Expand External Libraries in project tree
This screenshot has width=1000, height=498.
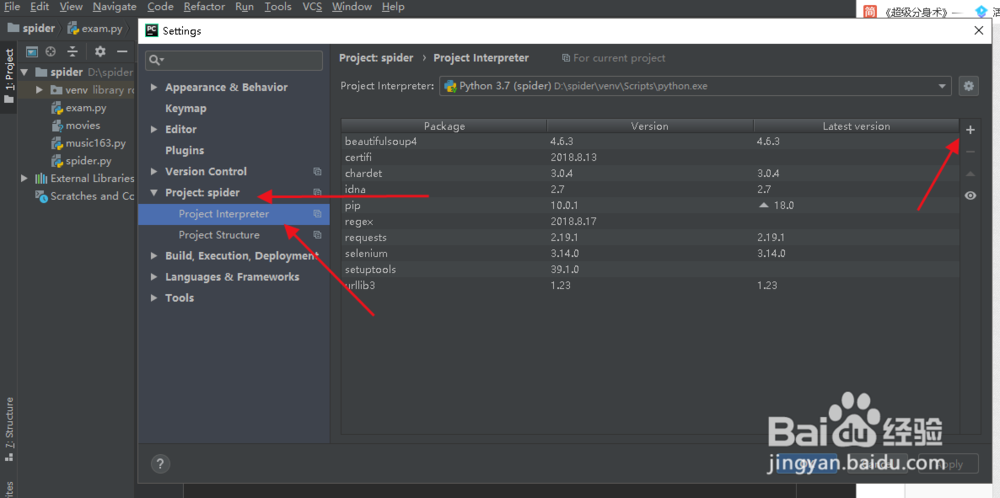[x=24, y=179]
